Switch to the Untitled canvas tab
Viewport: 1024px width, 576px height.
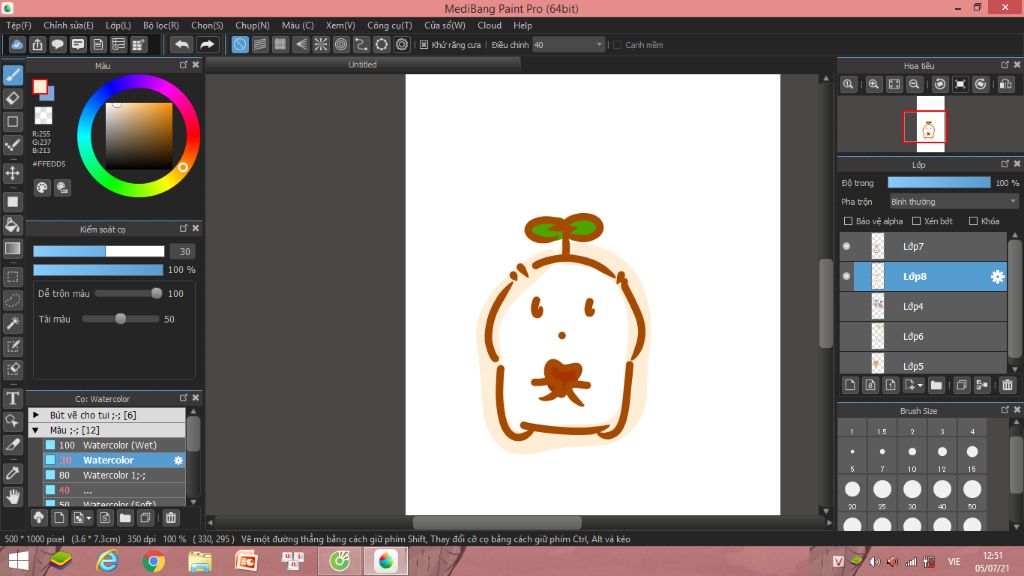(x=362, y=65)
